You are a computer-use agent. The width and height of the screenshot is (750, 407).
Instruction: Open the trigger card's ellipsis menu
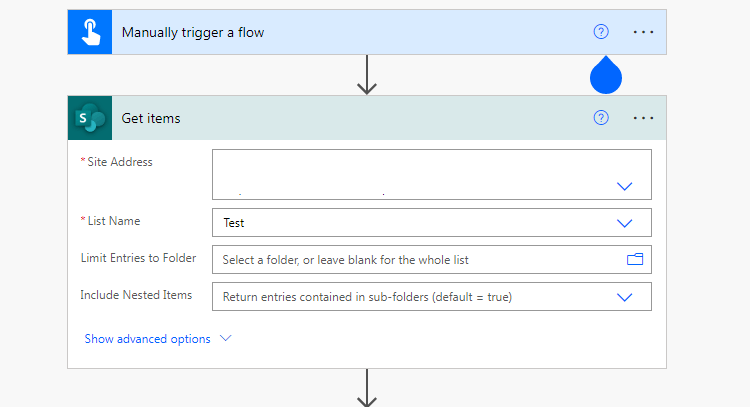[x=643, y=32]
